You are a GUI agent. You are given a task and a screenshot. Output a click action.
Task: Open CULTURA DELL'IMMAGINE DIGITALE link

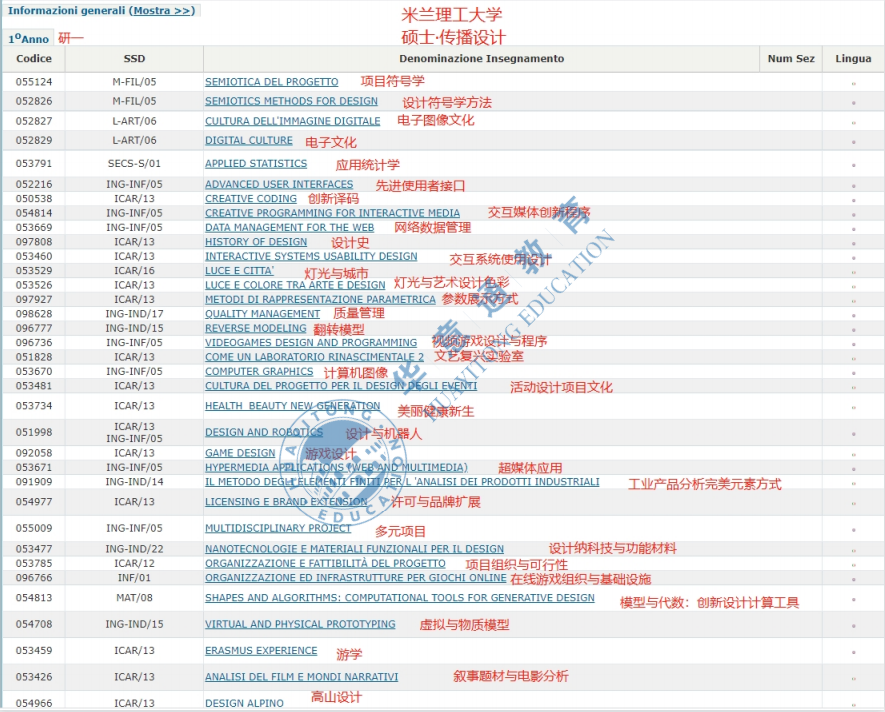[x=292, y=121]
